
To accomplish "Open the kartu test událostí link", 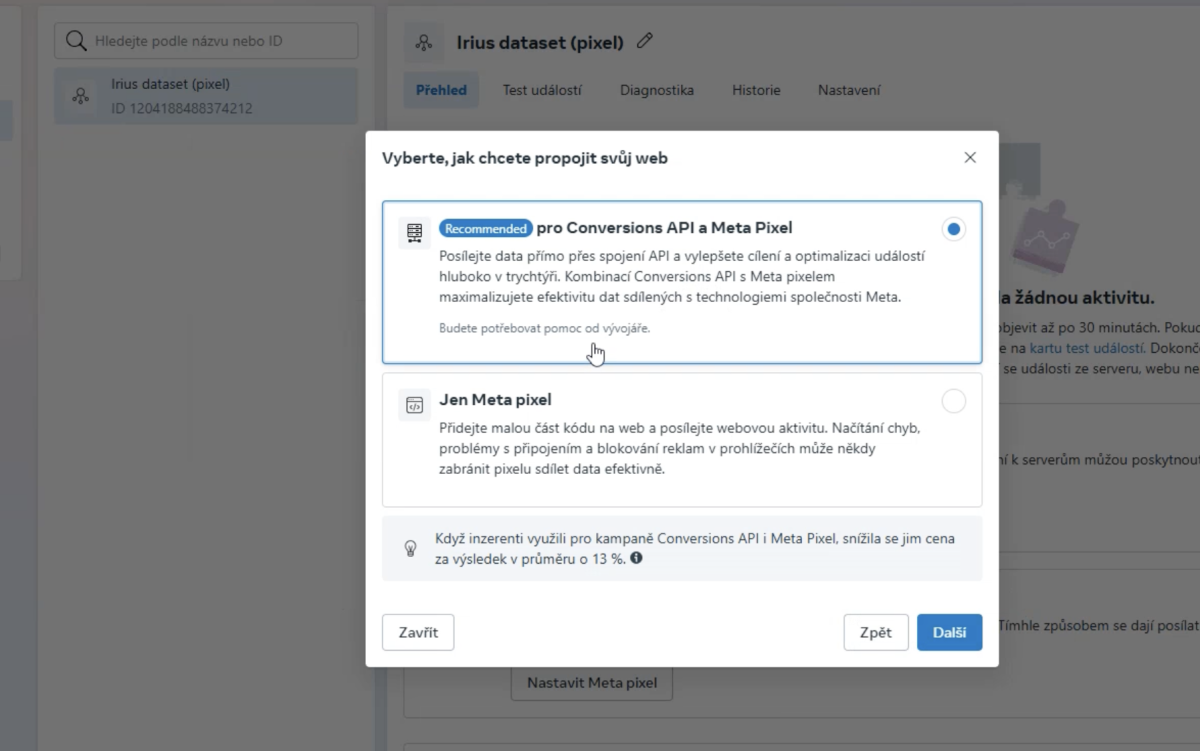I will point(1087,348).
